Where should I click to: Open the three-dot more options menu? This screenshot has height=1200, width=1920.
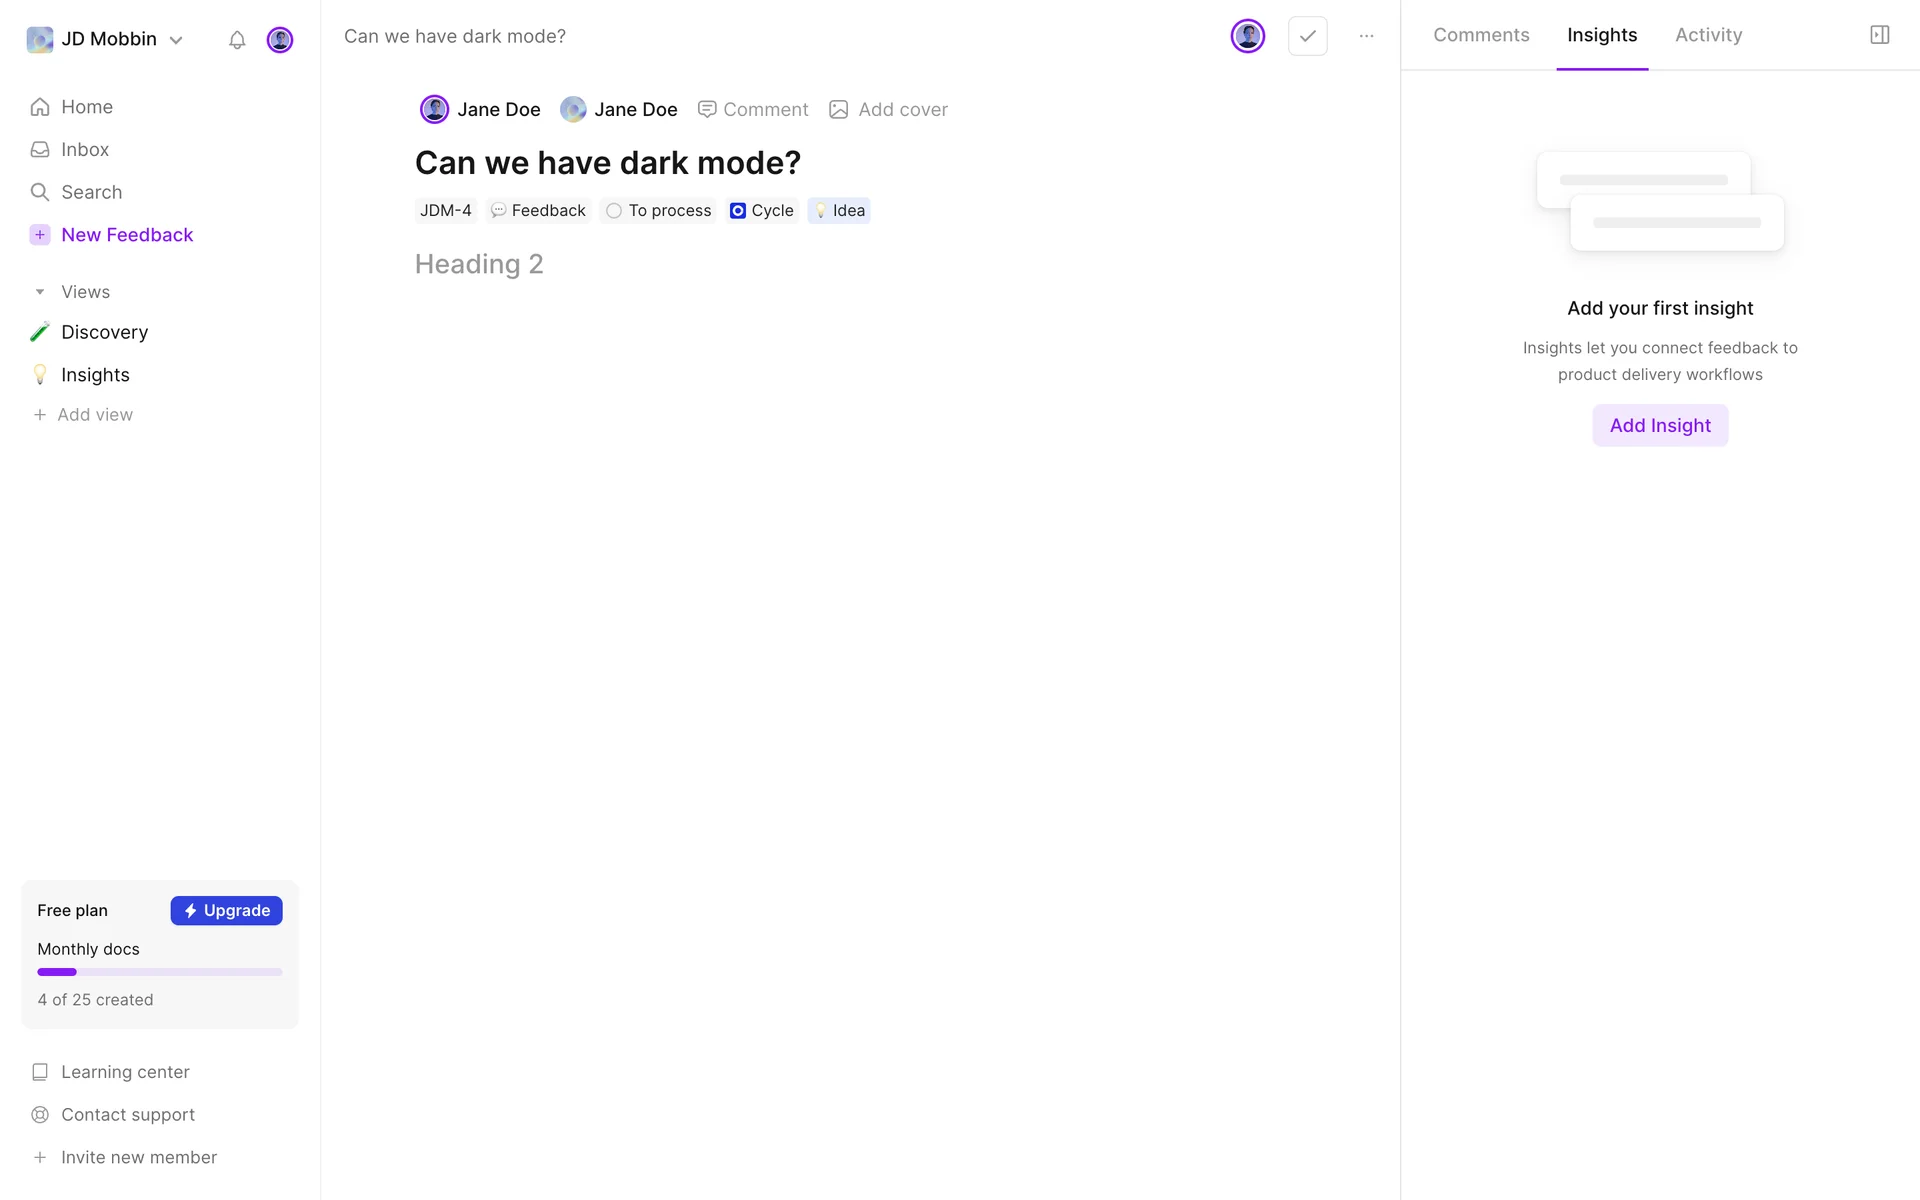1366,36
